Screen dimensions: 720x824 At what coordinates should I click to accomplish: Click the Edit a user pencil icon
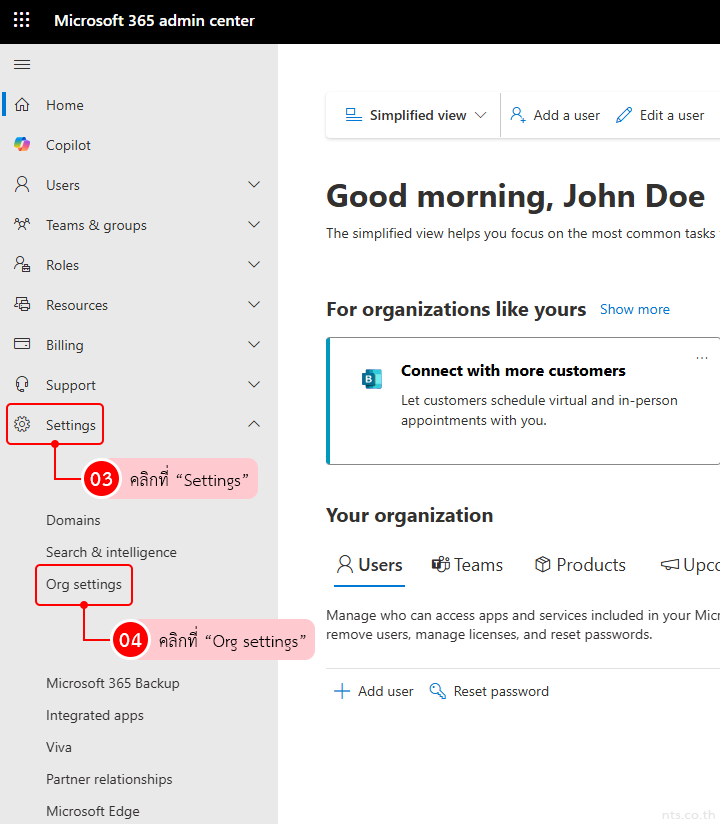624,115
